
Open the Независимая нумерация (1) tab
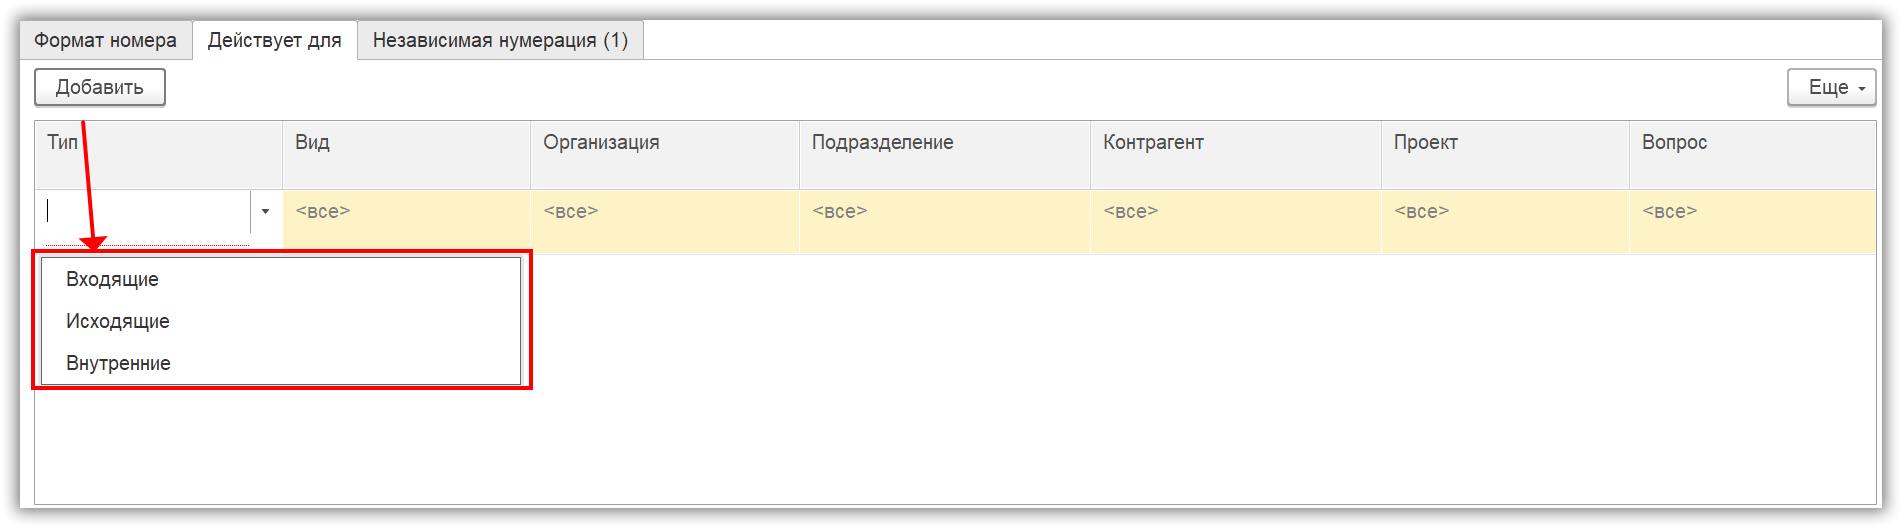pyautogui.click(x=500, y=41)
